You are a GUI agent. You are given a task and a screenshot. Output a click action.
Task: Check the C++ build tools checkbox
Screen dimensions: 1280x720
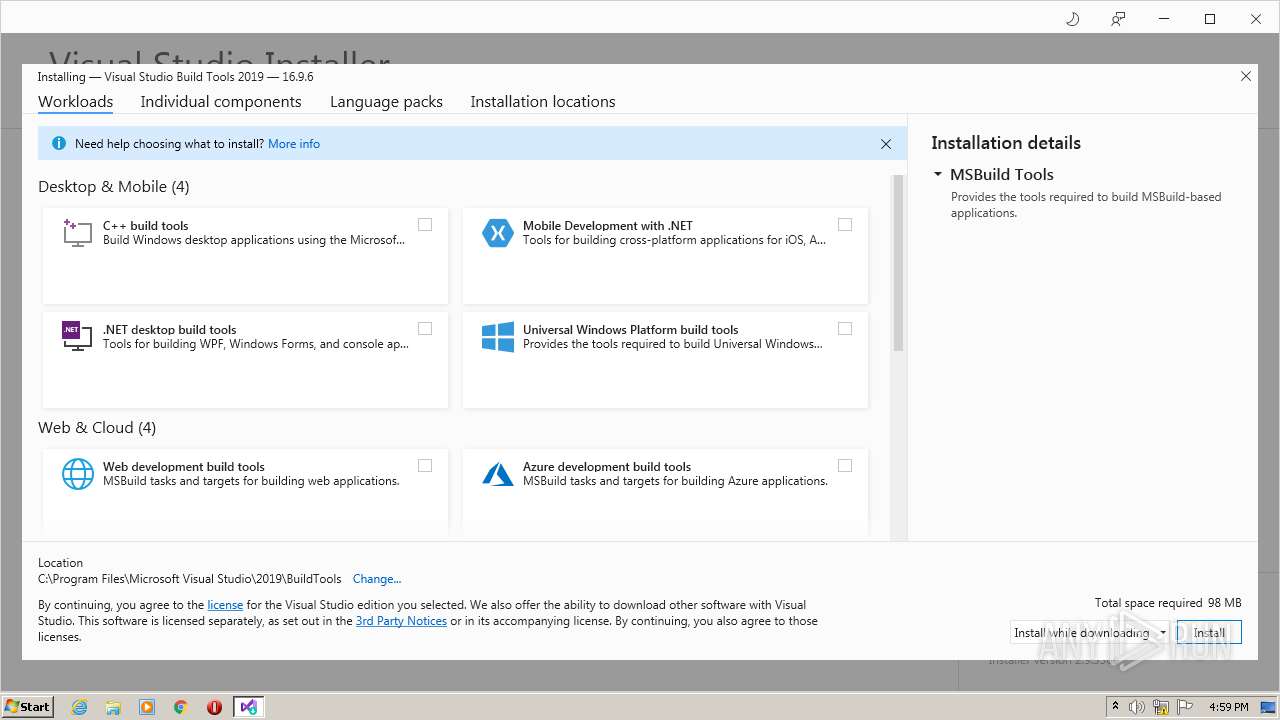pyautogui.click(x=425, y=224)
